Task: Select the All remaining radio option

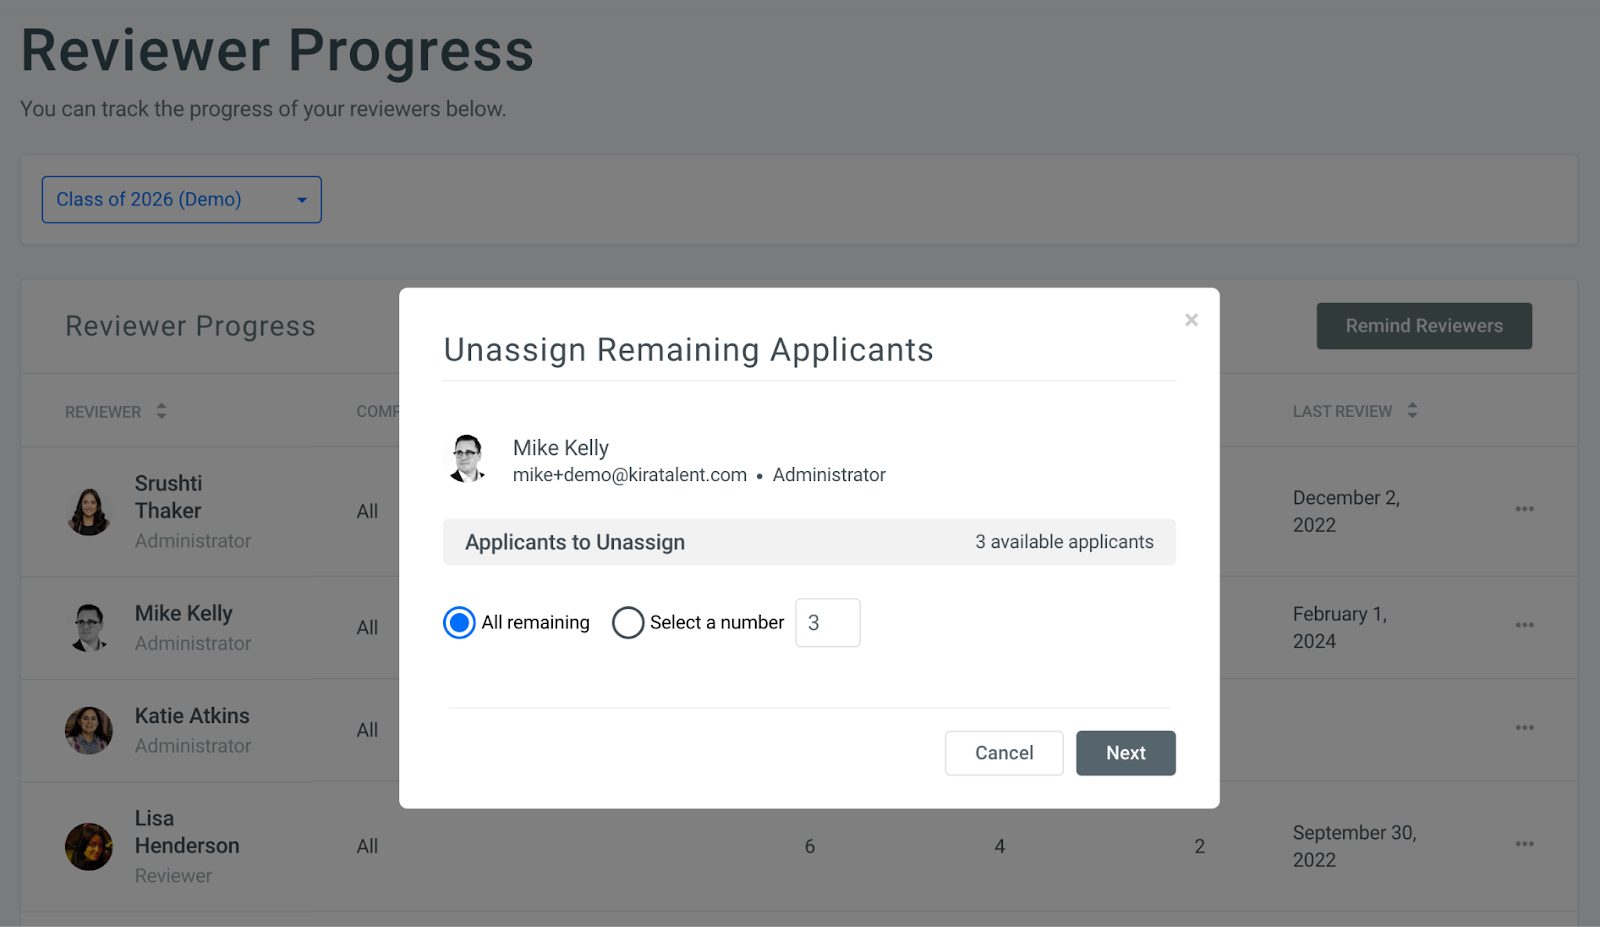Action: pos(459,623)
